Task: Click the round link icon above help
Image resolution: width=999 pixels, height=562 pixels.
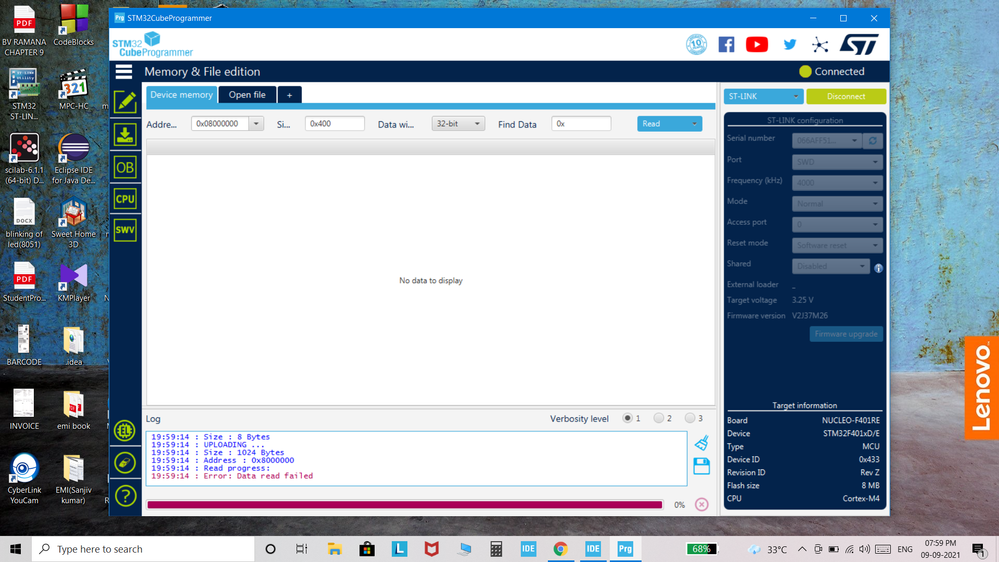Action: click(x=125, y=463)
